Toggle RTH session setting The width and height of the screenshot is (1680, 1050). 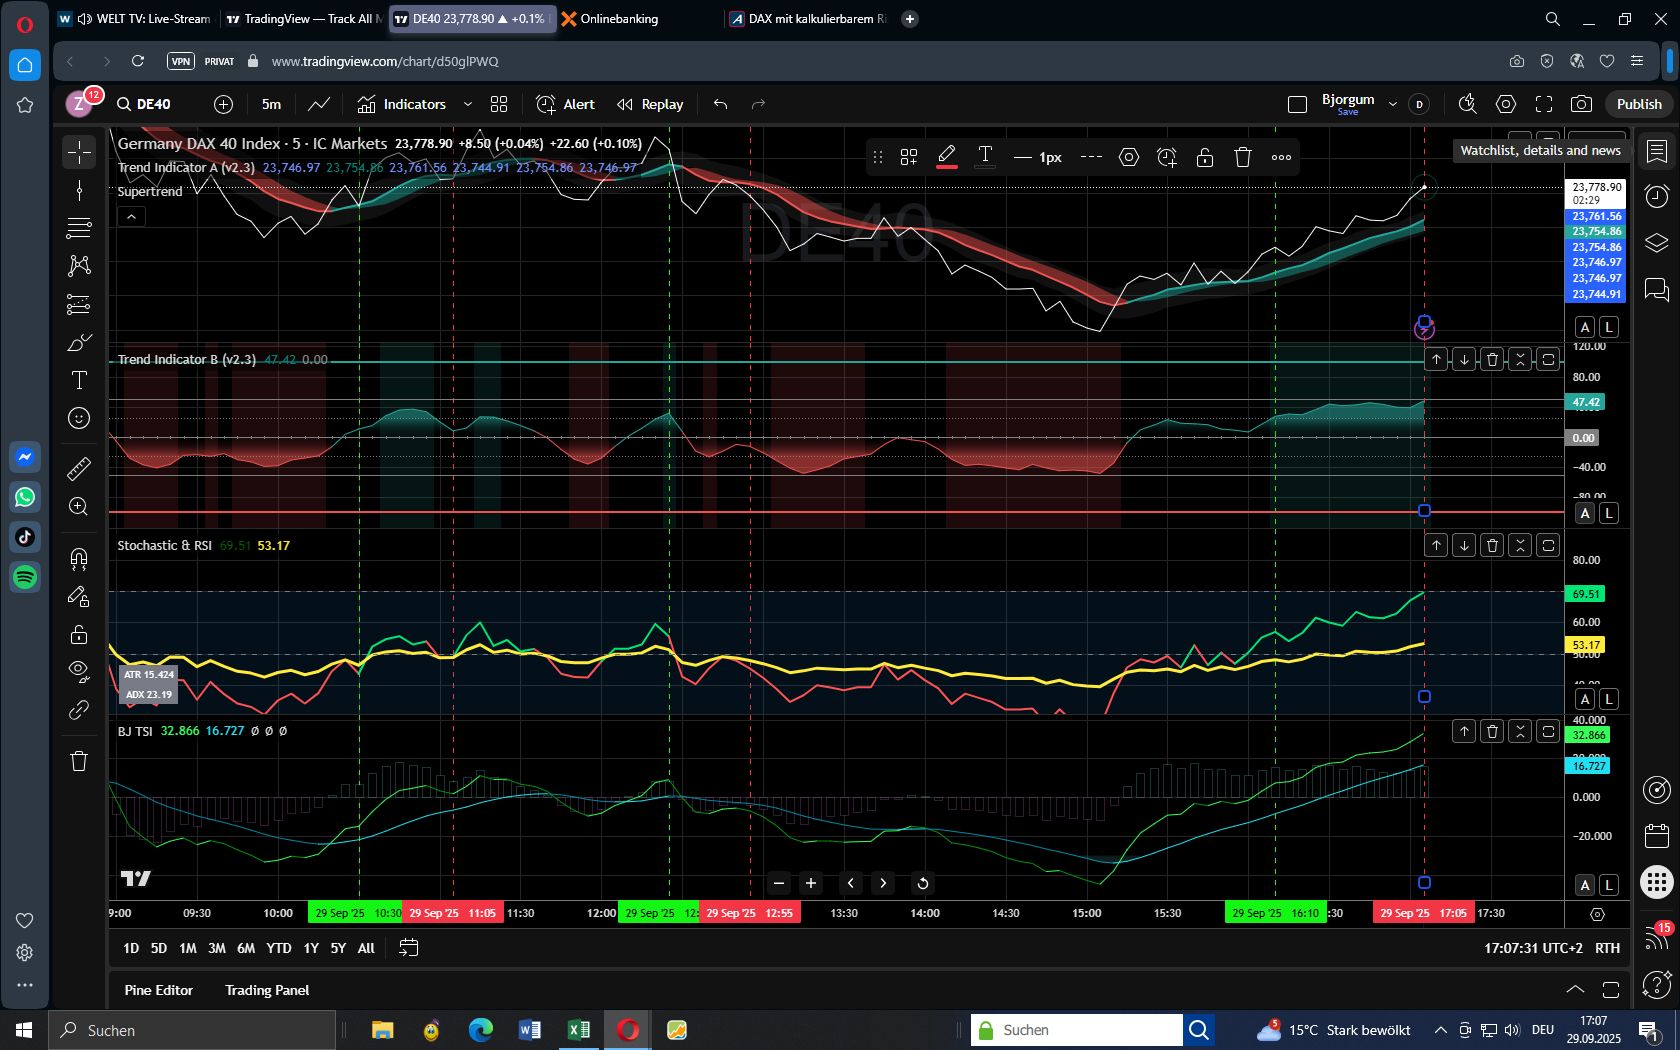pyautogui.click(x=1607, y=948)
